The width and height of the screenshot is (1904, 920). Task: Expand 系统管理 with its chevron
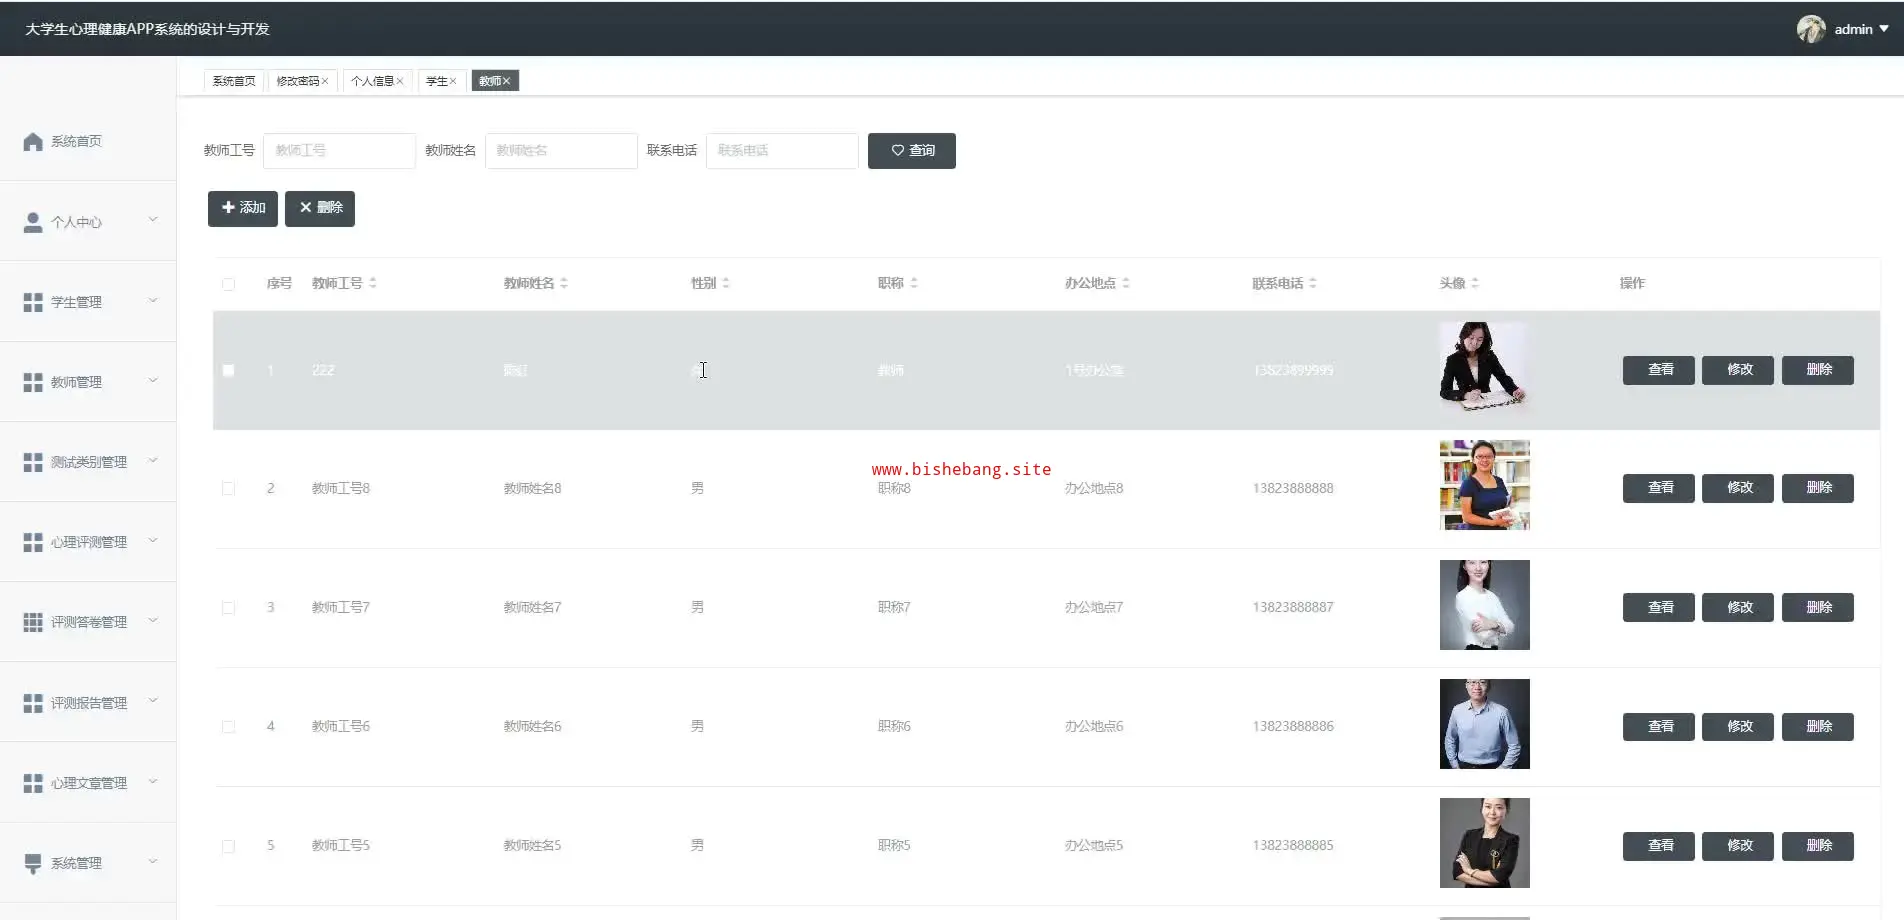[153, 861]
